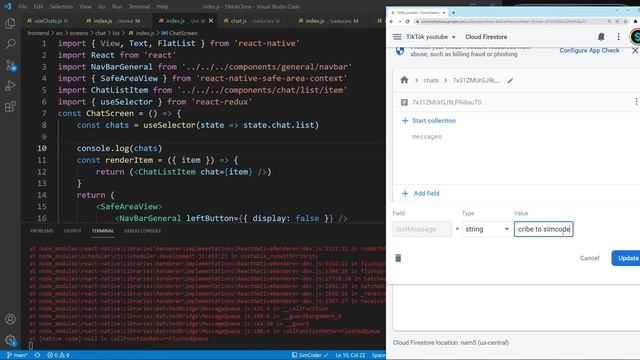The image size is (640, 360).
Task: Click the Configure App Check link
Action: point(589,51)
